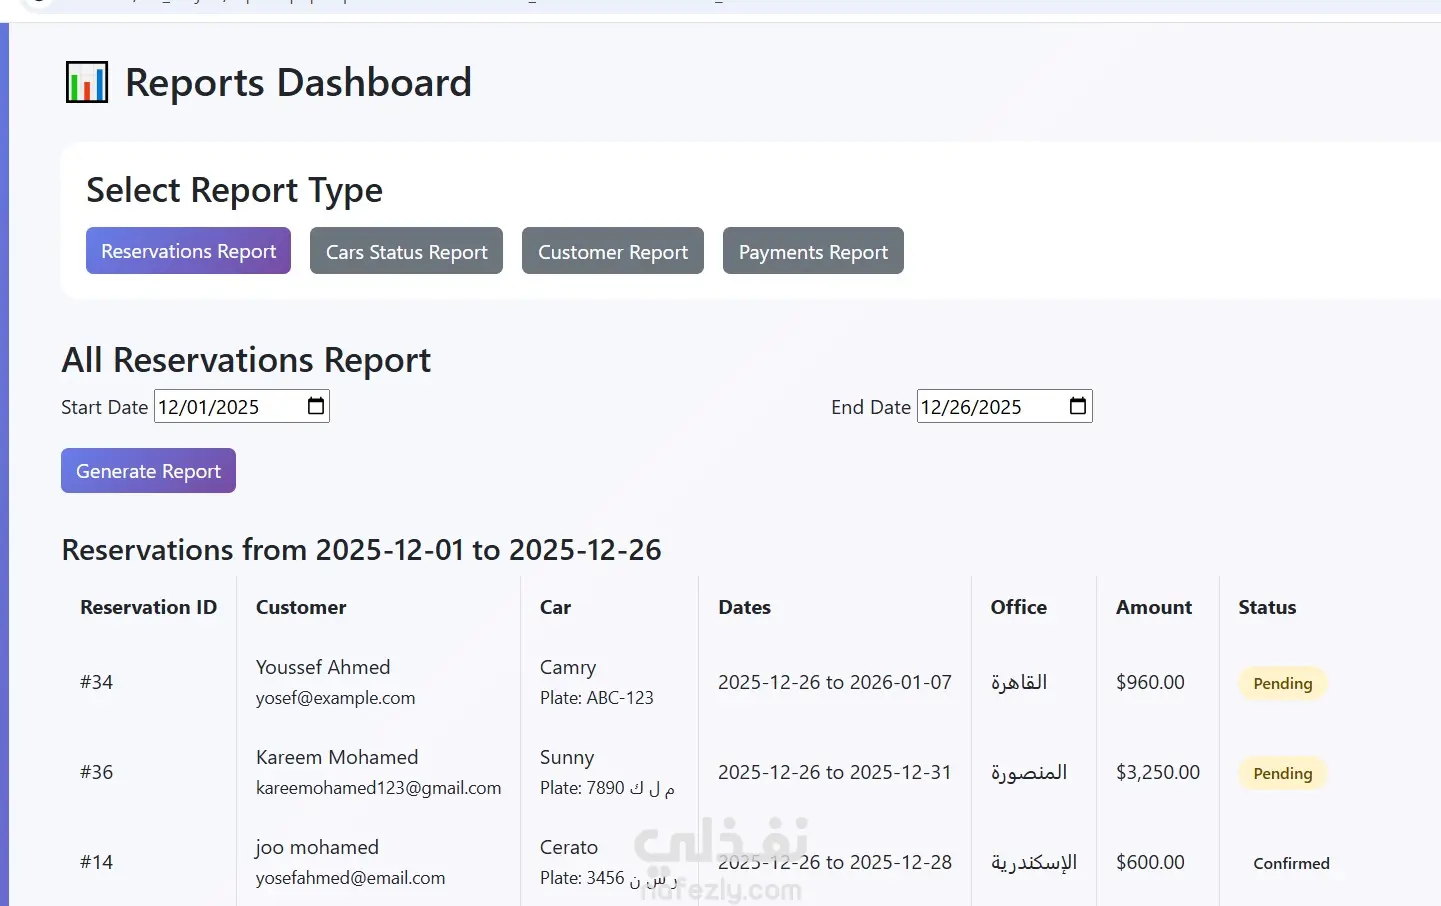Click the $3,250.00 amount

tap(1158, 772)
